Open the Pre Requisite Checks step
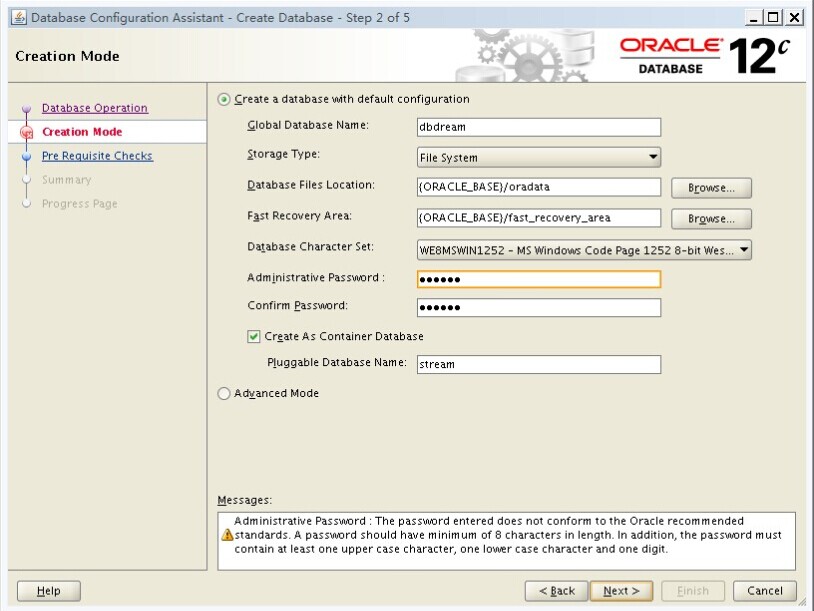Image resolution: width=814 pixels, height=611 pixels. 97,156
